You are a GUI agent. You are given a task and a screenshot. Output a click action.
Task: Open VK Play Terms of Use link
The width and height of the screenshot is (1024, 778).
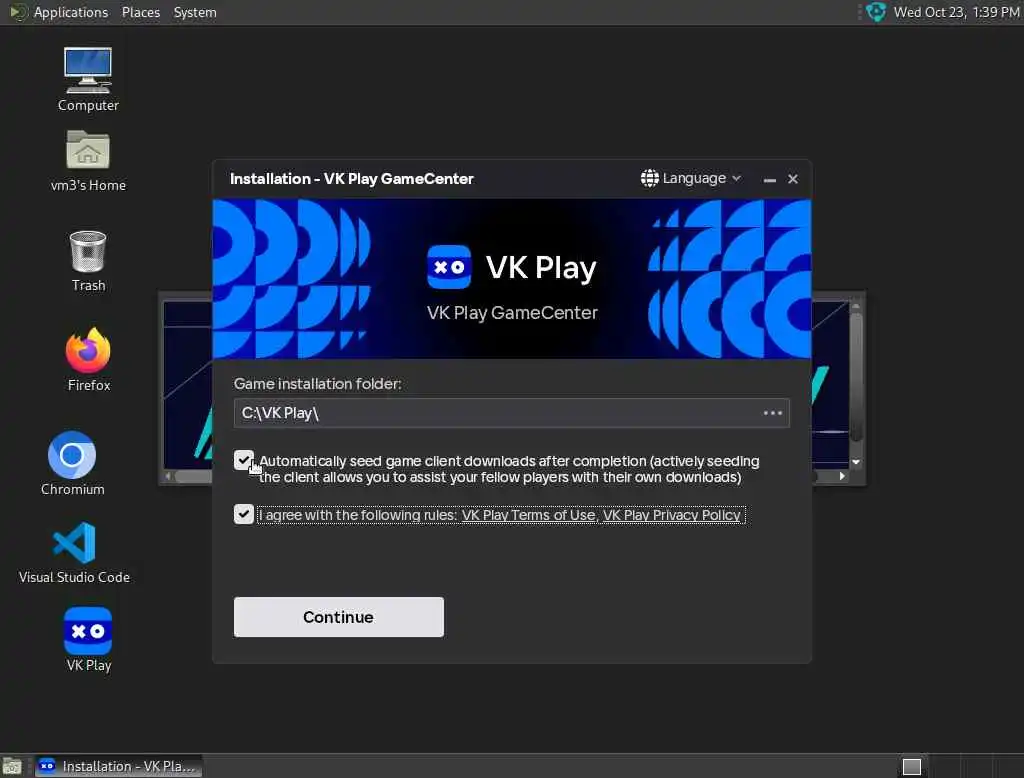click(528, 515)
